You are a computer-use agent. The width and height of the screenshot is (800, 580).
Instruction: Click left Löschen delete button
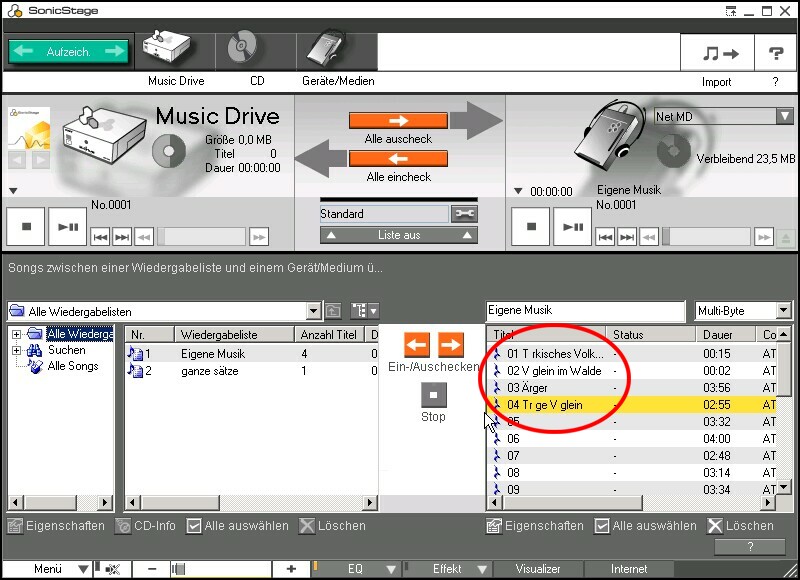[333, 526]
